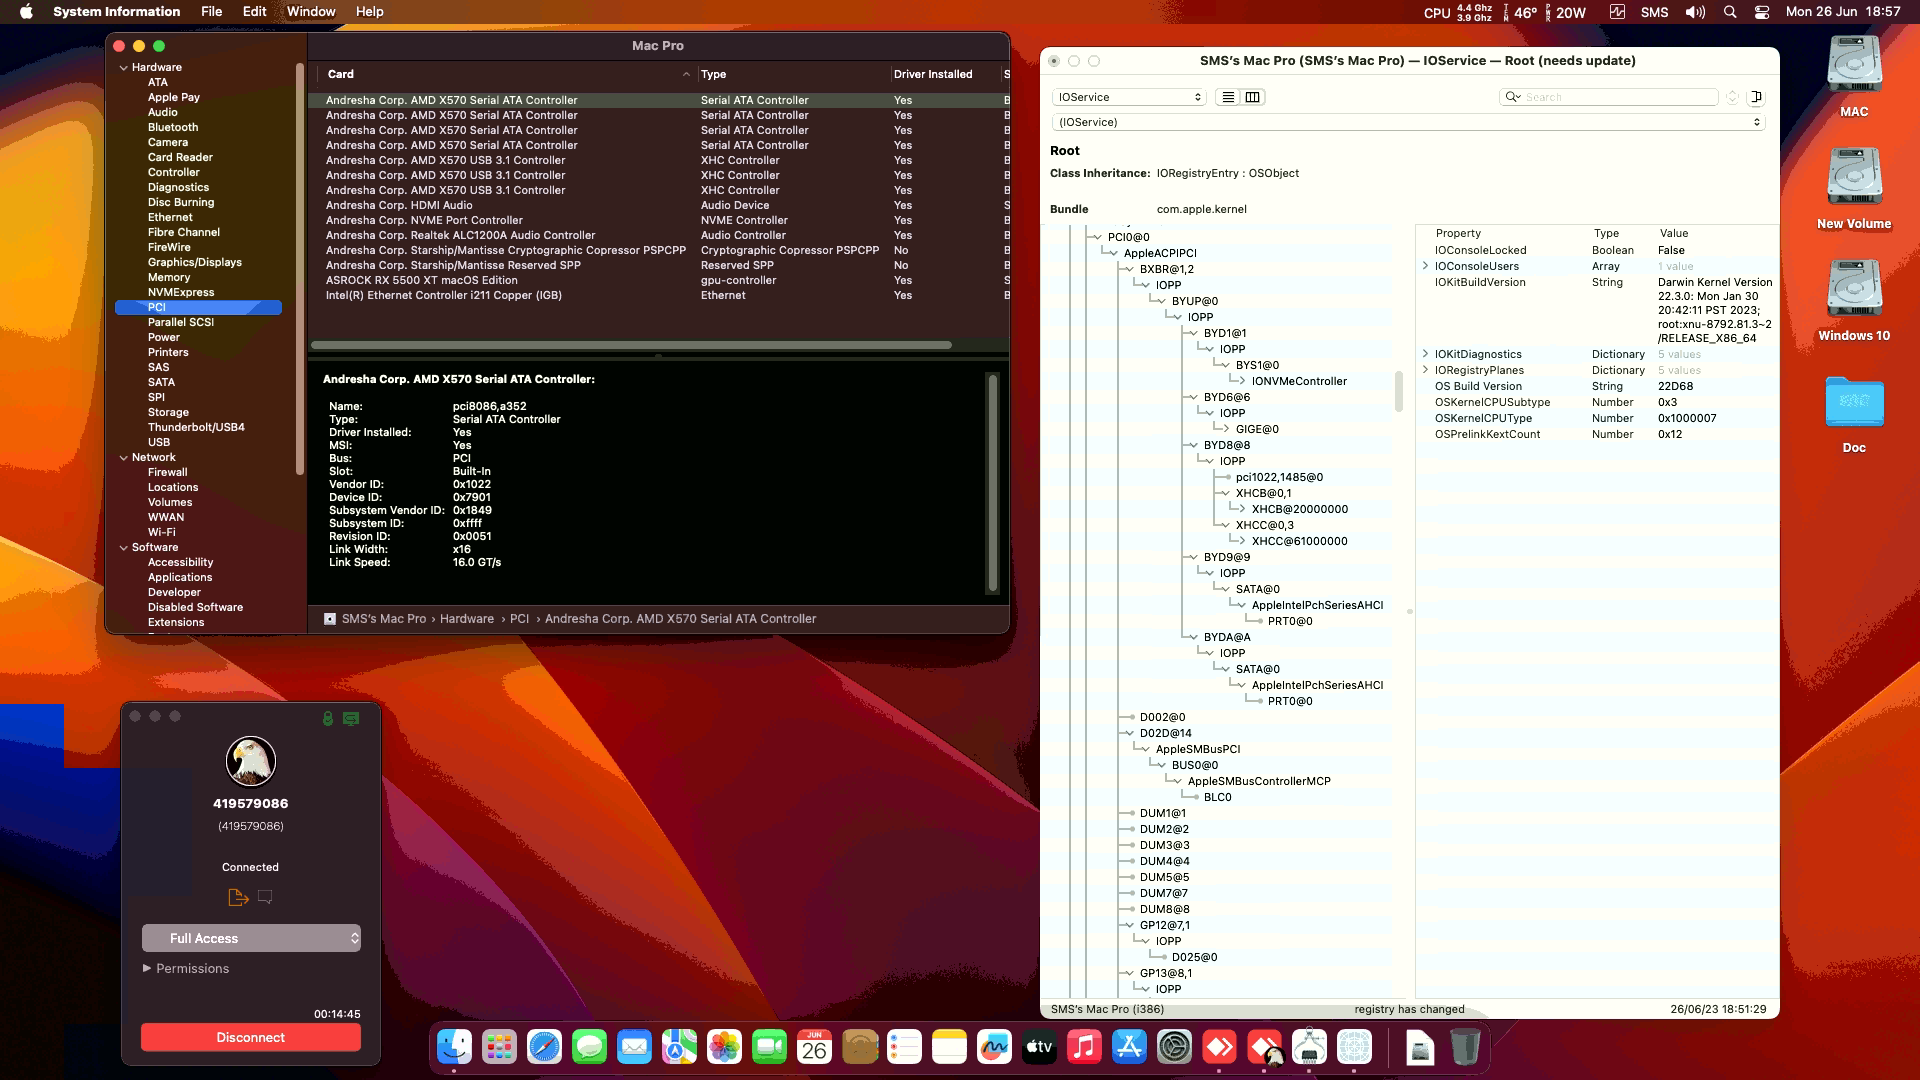The height and width of the screenshot is (1080, 1920).
Task: Open Launchpad from the Dock
Action: (x=499, y=1047)
